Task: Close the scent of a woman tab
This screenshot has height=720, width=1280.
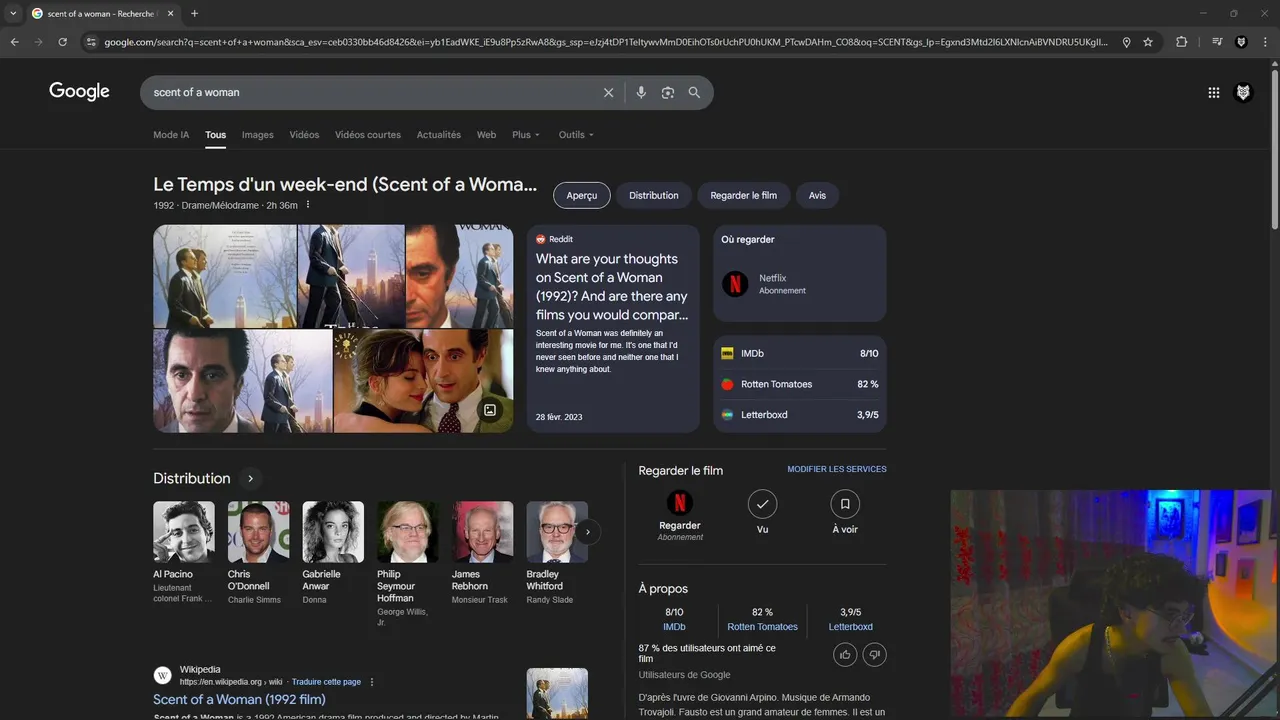Action: tap(170, 14)
